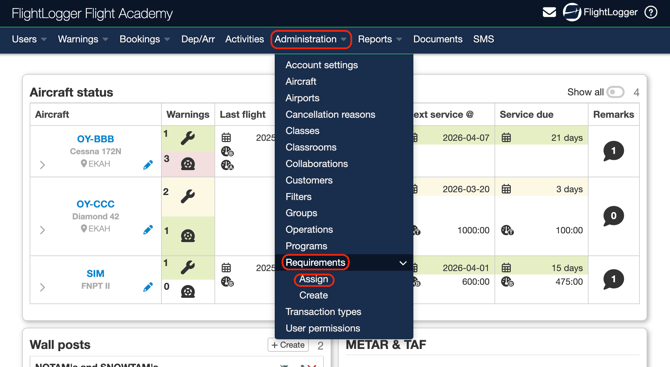Screen dimensions: 670x367
Task: Select User permissions menu item
Action: [x=323, y=328]
